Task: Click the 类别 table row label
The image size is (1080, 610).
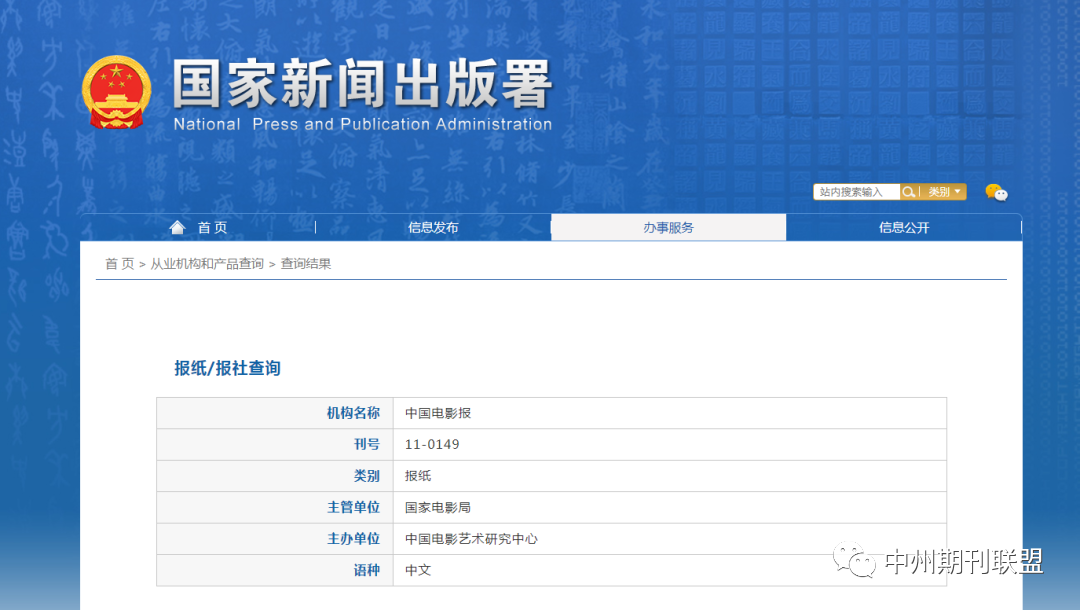Action: point(367,476)
